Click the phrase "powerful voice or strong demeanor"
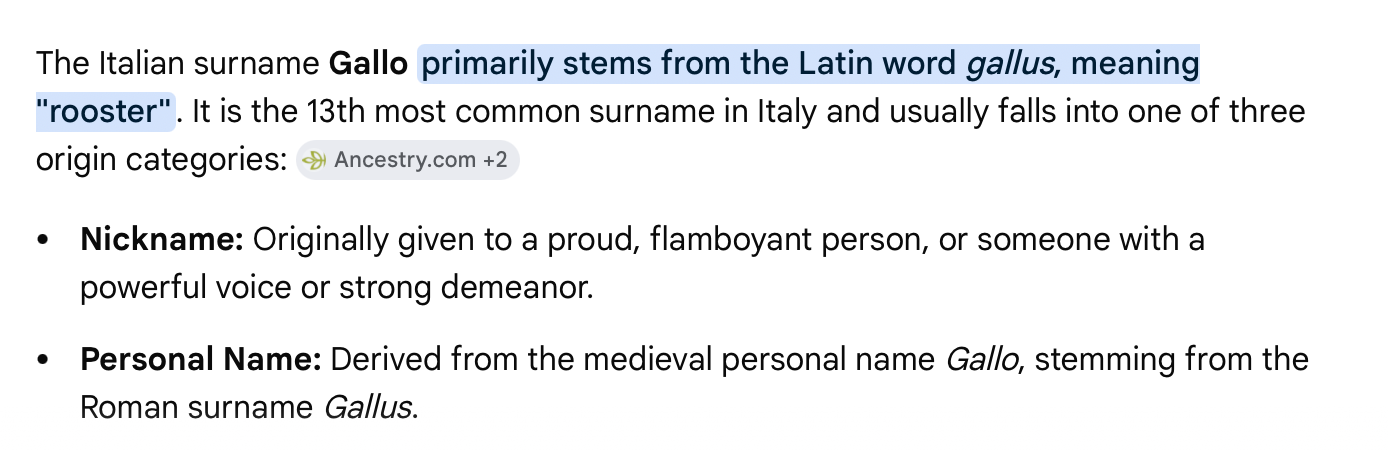 337,288
